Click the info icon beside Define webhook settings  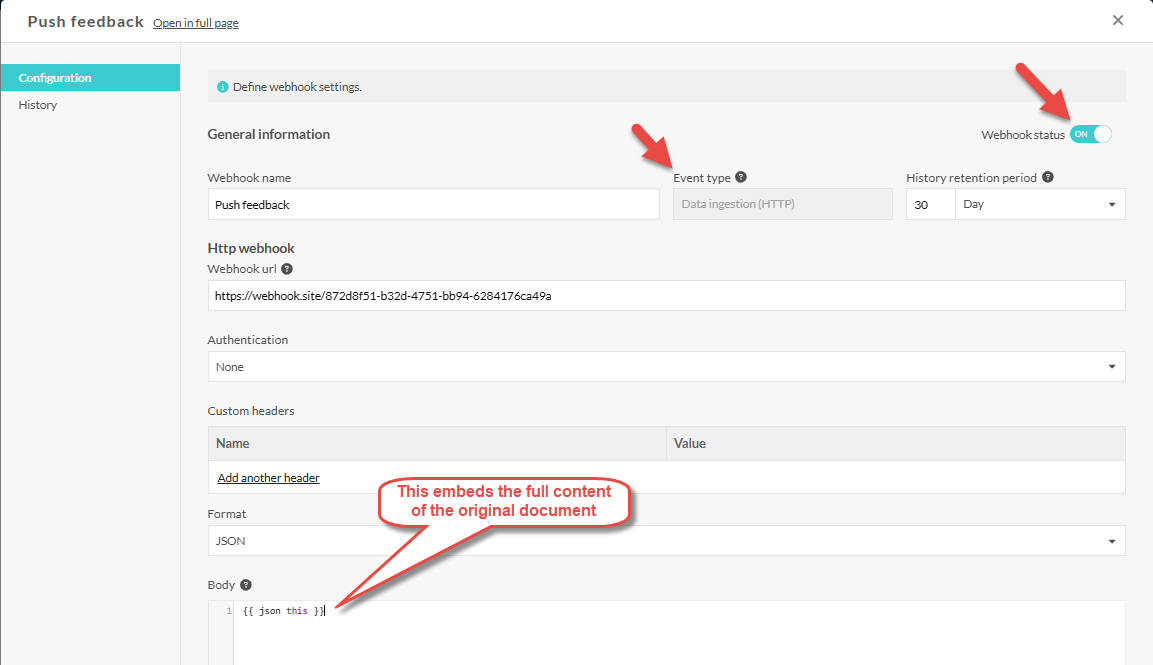point(223,87)
